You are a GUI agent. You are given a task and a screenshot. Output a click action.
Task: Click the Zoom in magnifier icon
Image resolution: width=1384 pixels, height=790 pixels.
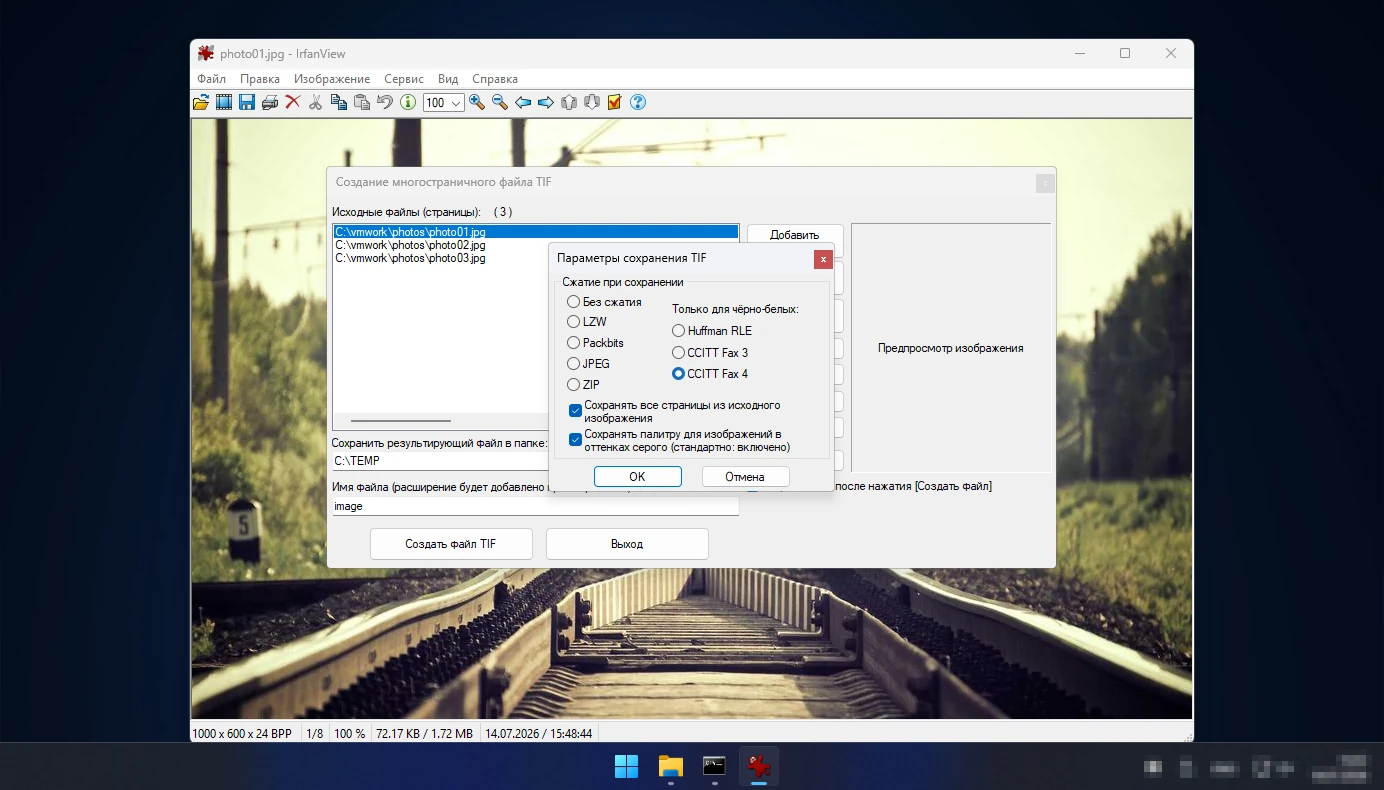(x=477, y=102)
